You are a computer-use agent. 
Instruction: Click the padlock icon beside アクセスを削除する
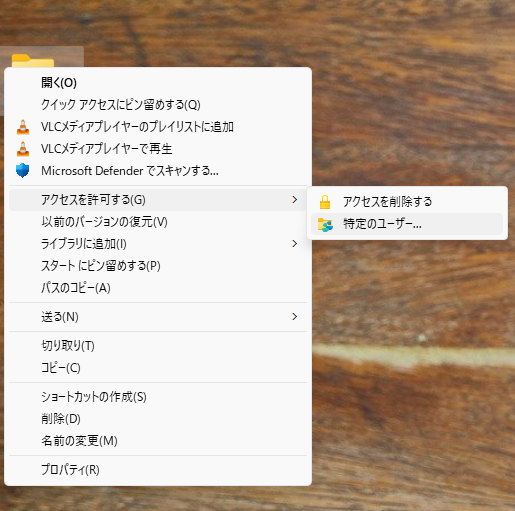click(325, 202)
